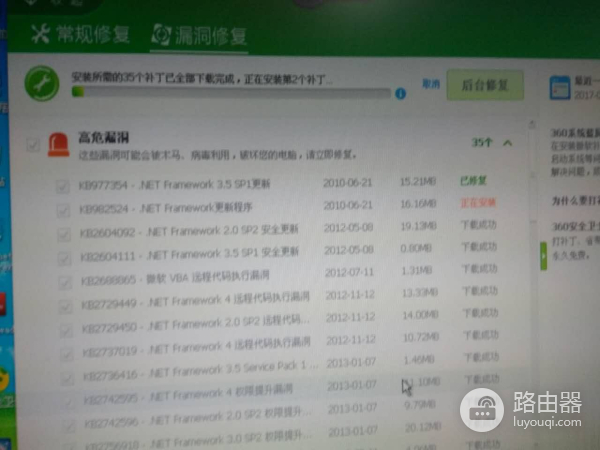Toggle checkbox for KB977354 patch
The image size is (600, 450).
click(x=62, y=186)
